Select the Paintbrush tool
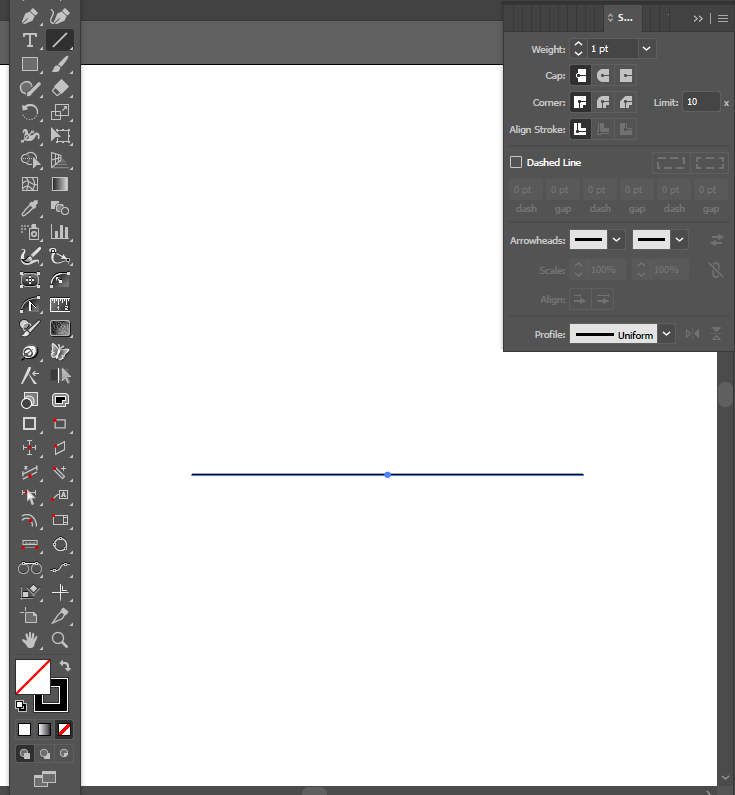The height and width of the screenshot is (795, 735). 60,64
